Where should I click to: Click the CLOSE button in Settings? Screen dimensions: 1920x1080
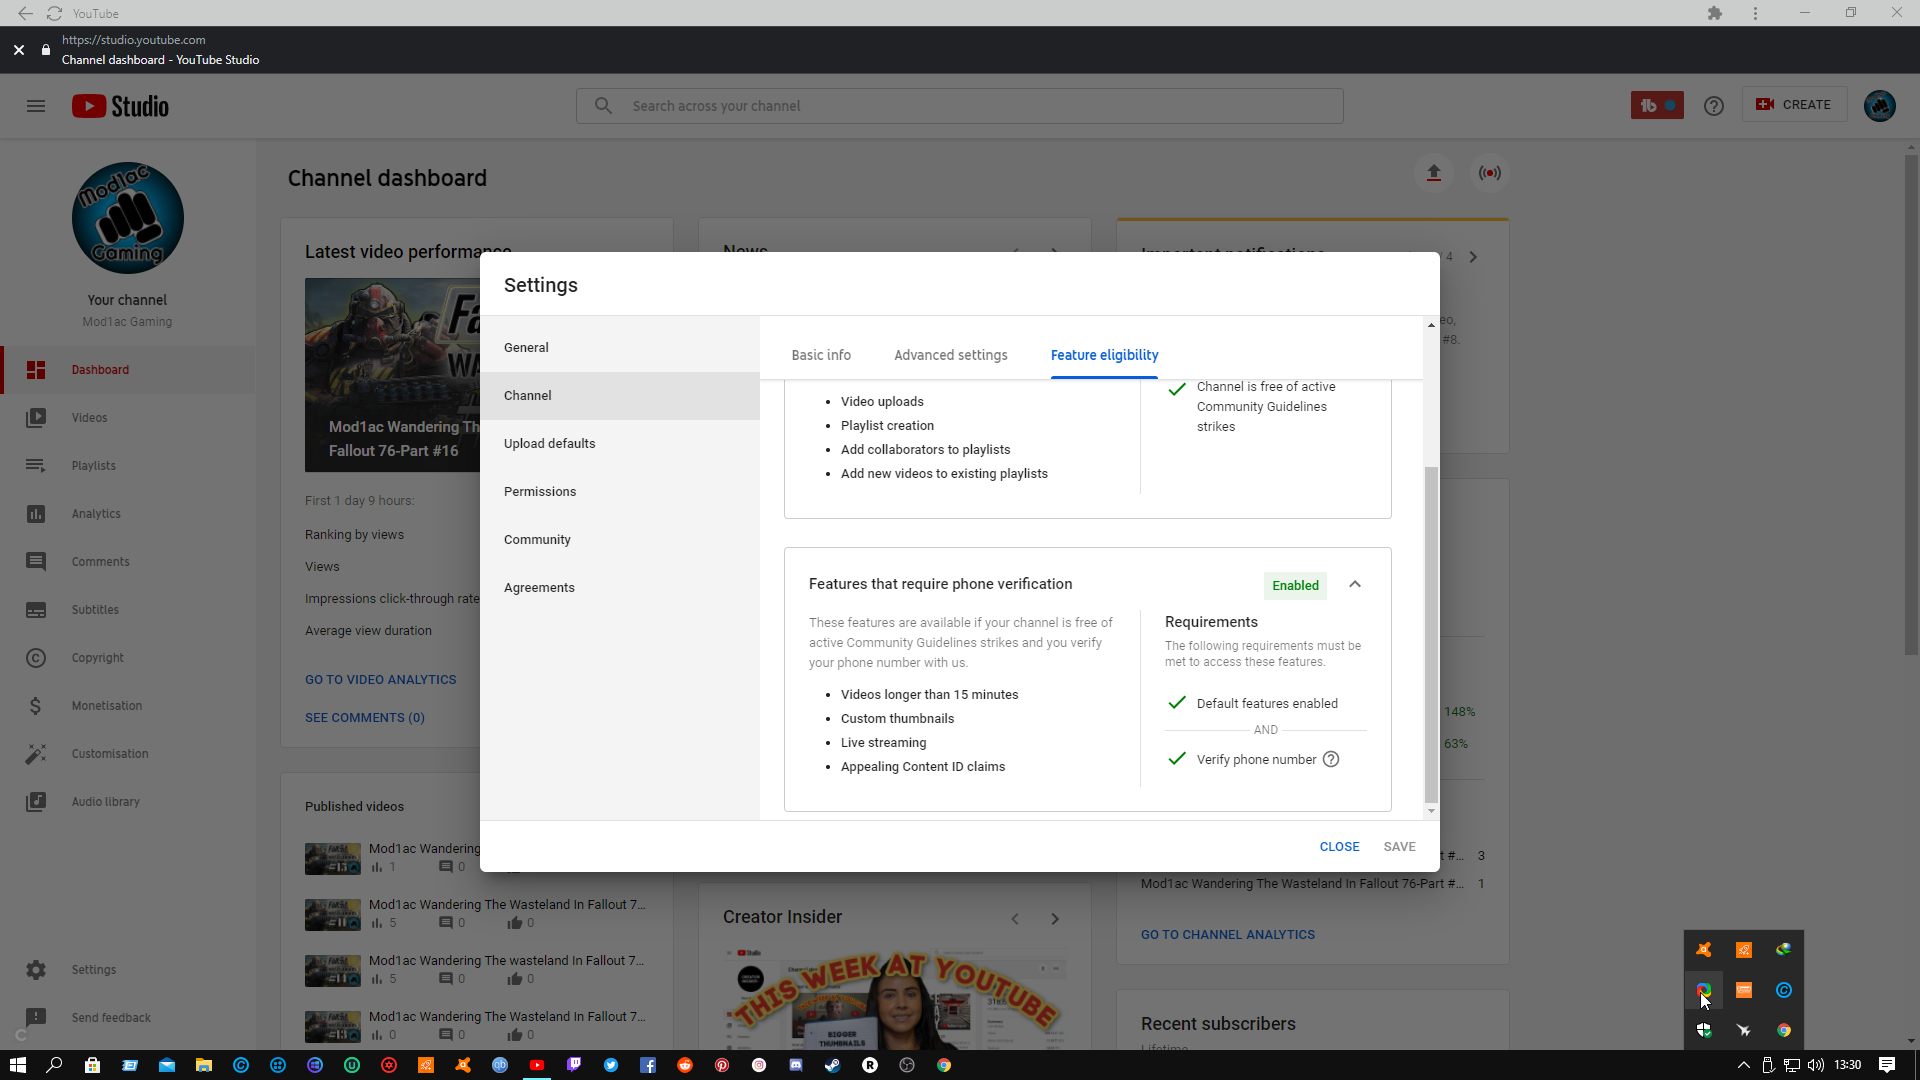[x=1339, y=847]
